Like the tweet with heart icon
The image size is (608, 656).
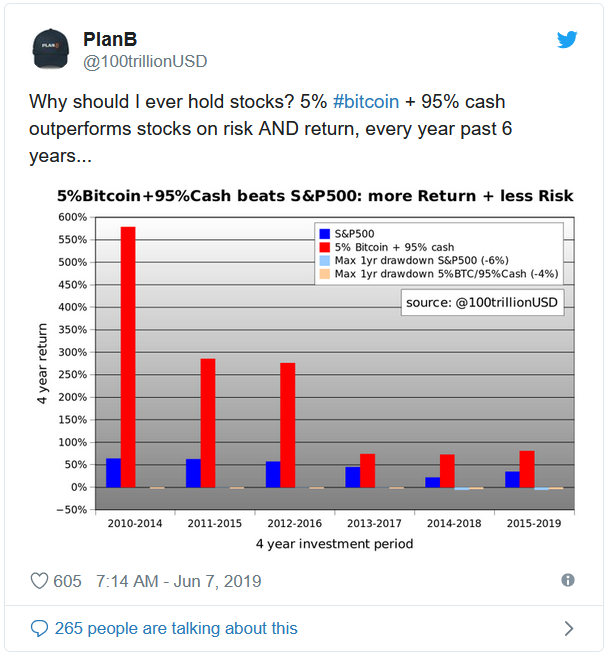pos(39,581)
